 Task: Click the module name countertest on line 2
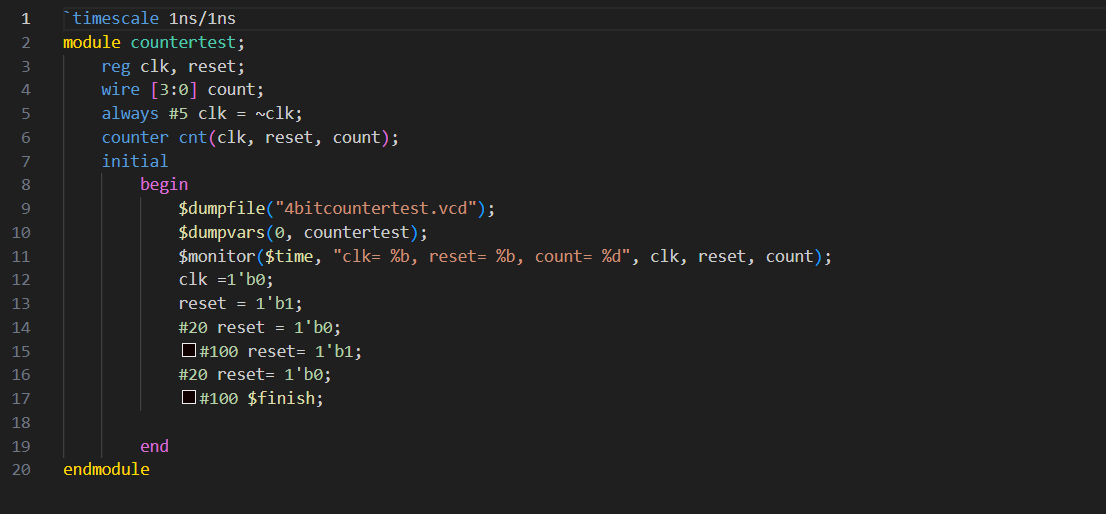click(x=183, y=42)
